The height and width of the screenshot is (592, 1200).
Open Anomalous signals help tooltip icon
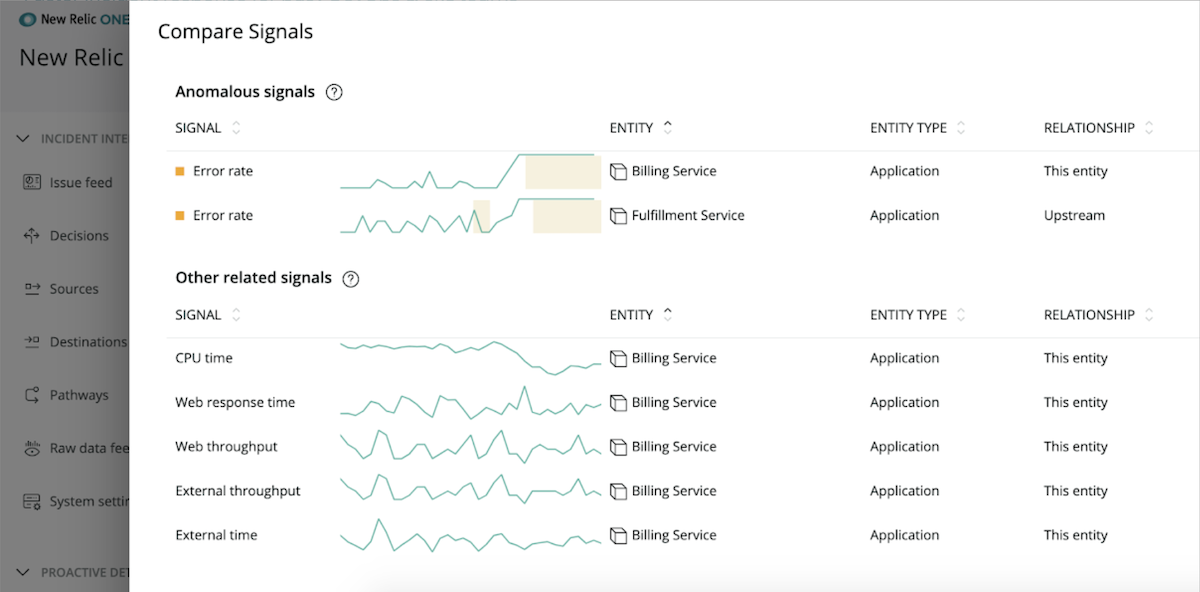pos(335,92)
